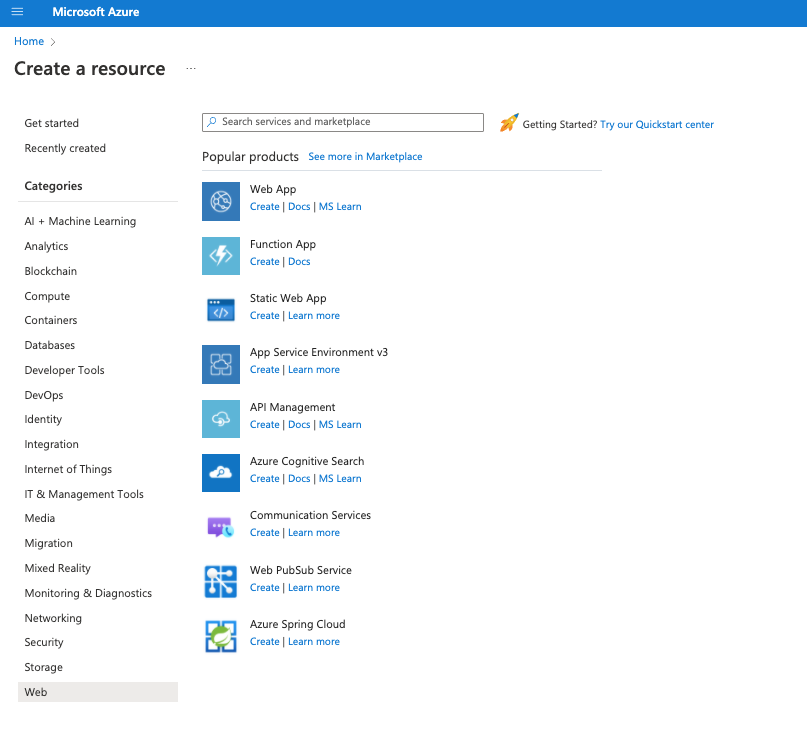
Task: Click the API Management cloud icon
Action: [x=221, y=419]
